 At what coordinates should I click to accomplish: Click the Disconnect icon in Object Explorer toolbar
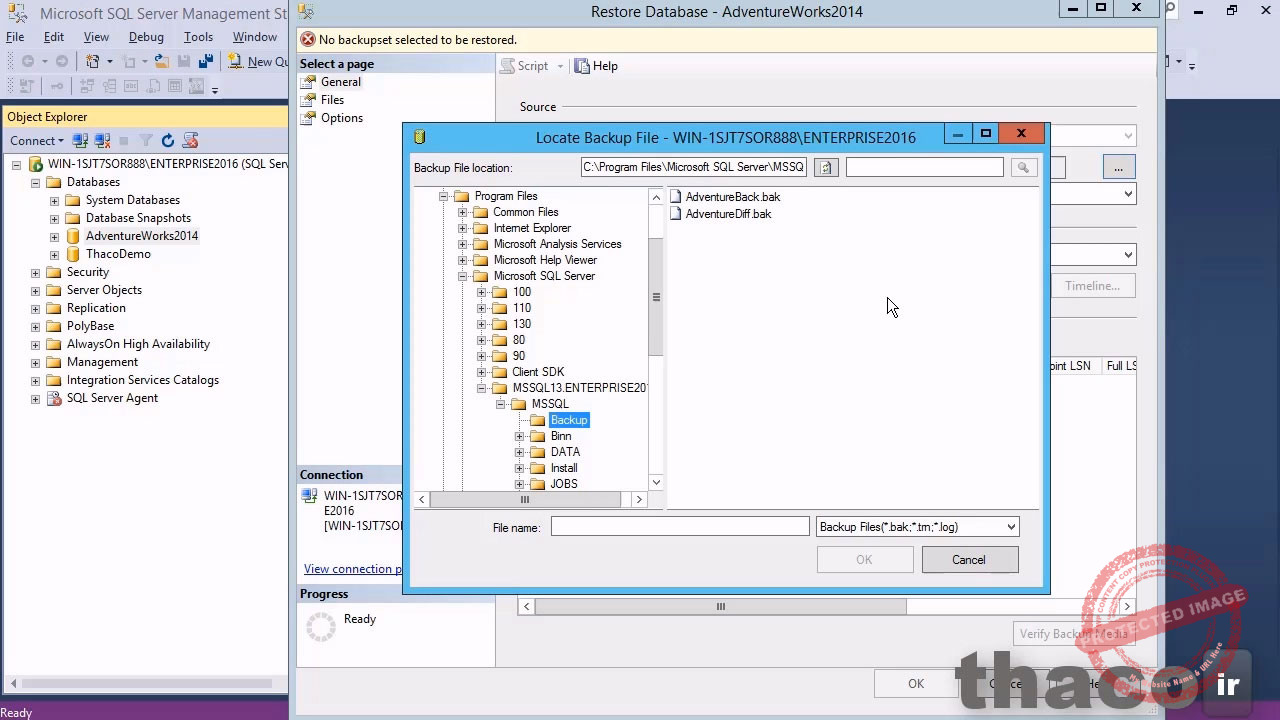click(100, 140)
